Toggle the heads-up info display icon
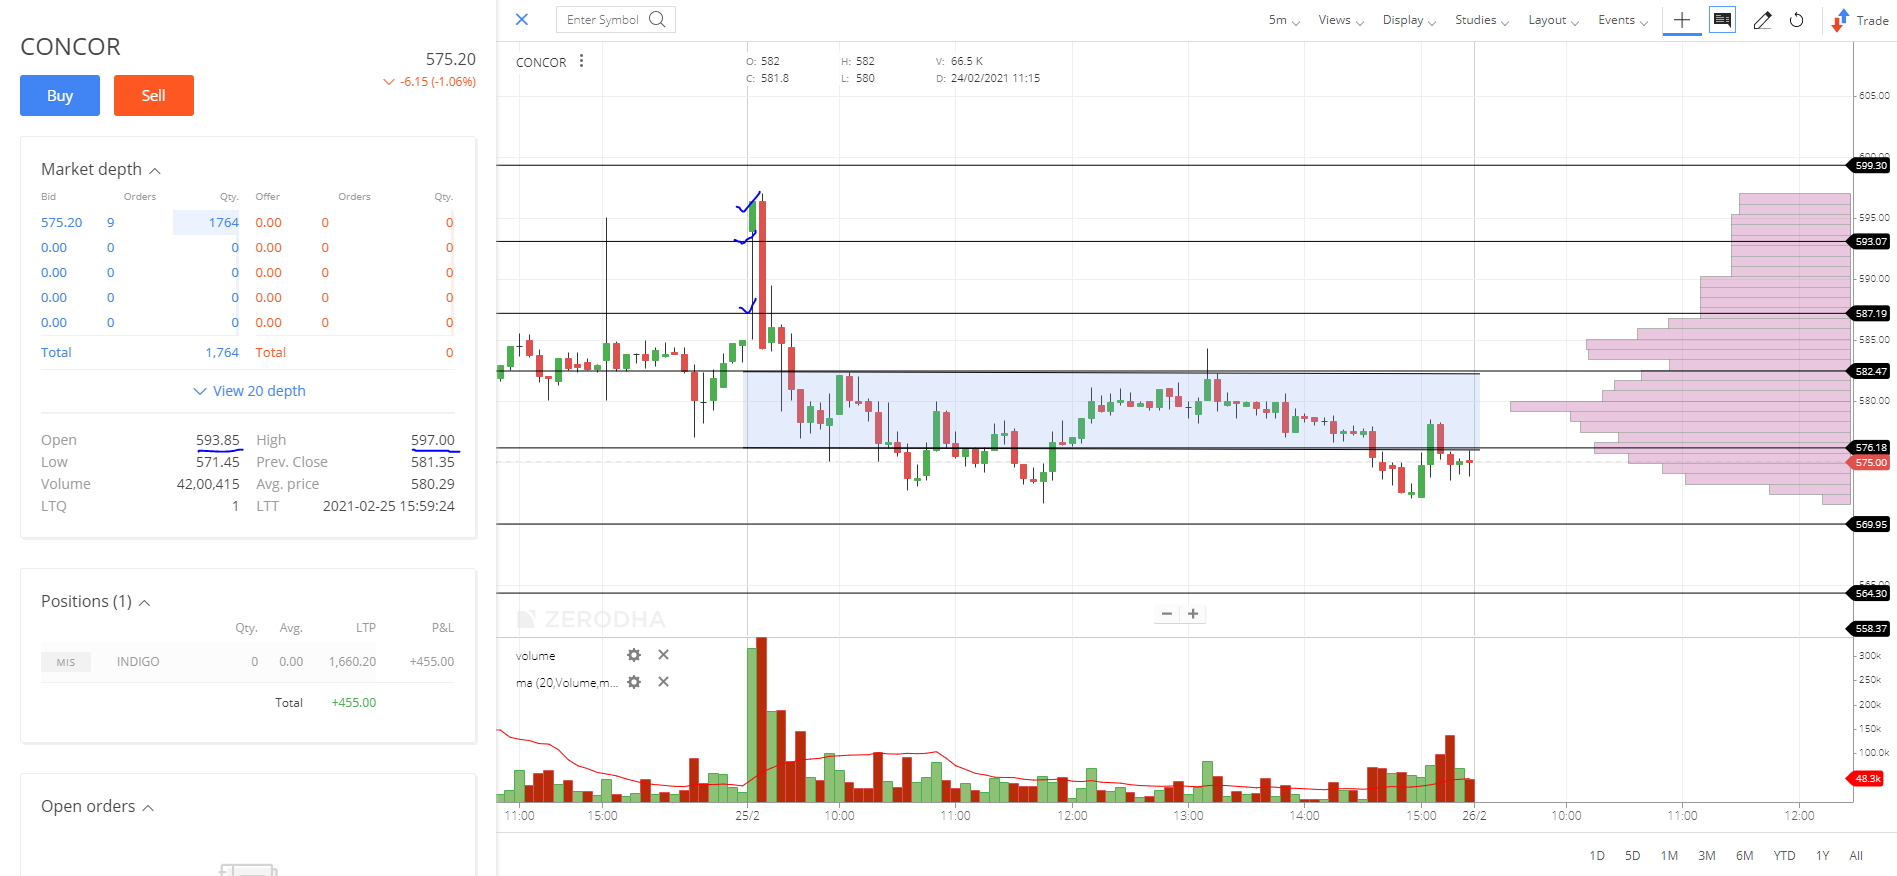The width and height of the screenshot is (1897, 876). tap(1722, 20)
